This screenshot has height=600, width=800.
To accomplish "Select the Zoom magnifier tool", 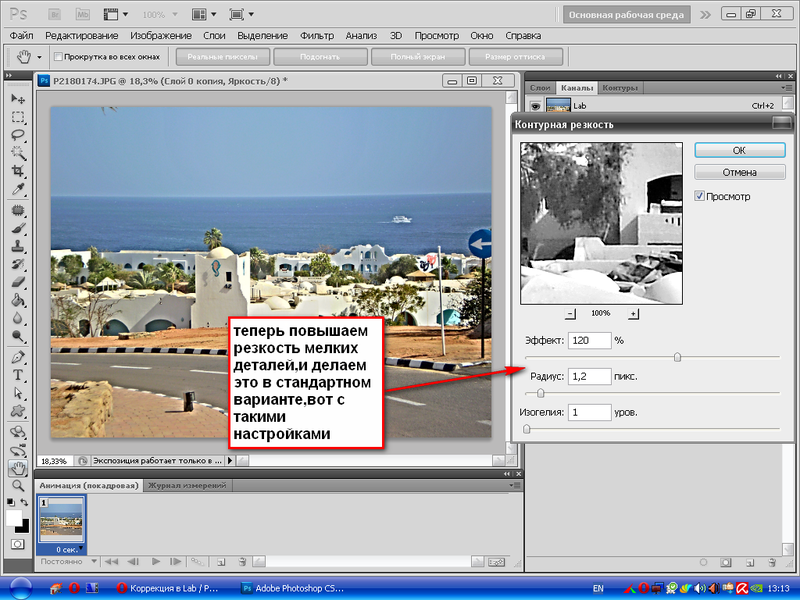I will tap(18, 485).
